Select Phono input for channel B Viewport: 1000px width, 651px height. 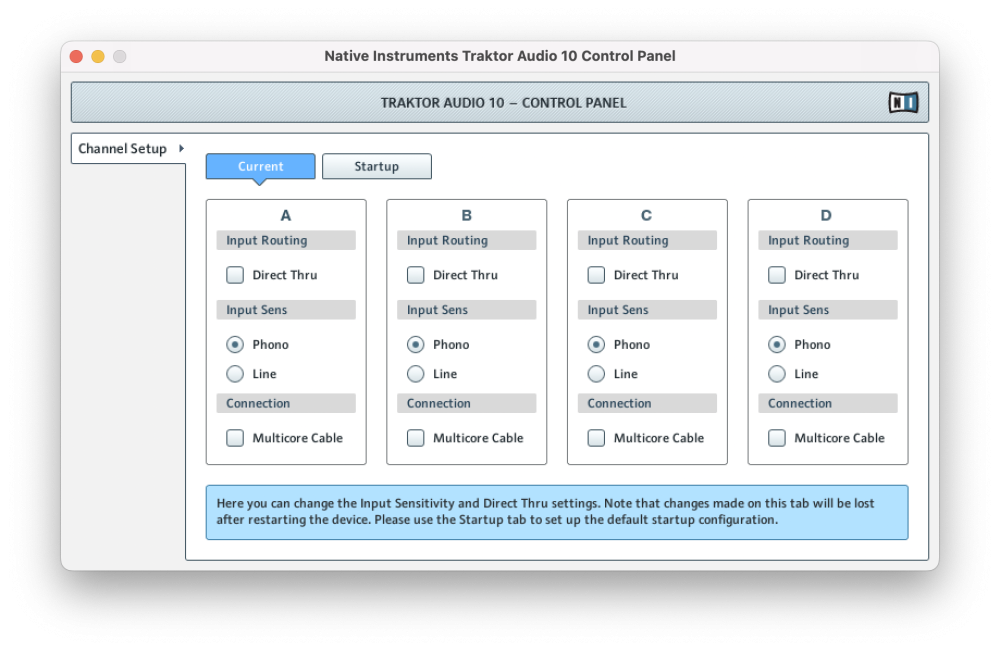point(416,344)
